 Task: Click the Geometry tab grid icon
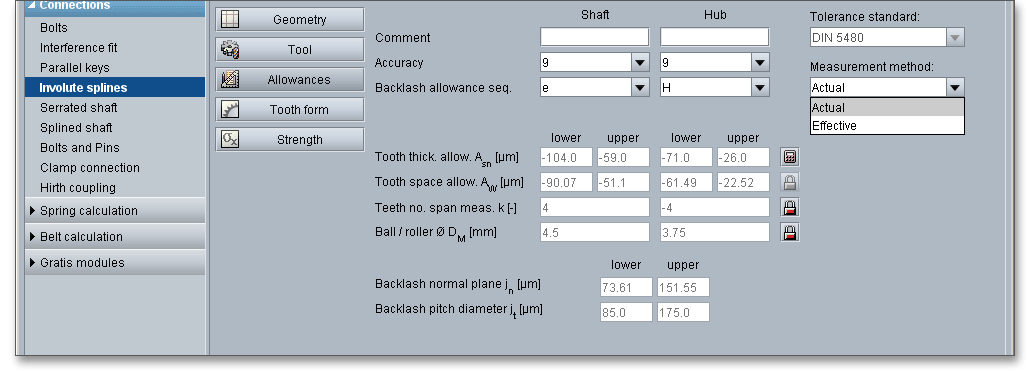tap(230, 19)
